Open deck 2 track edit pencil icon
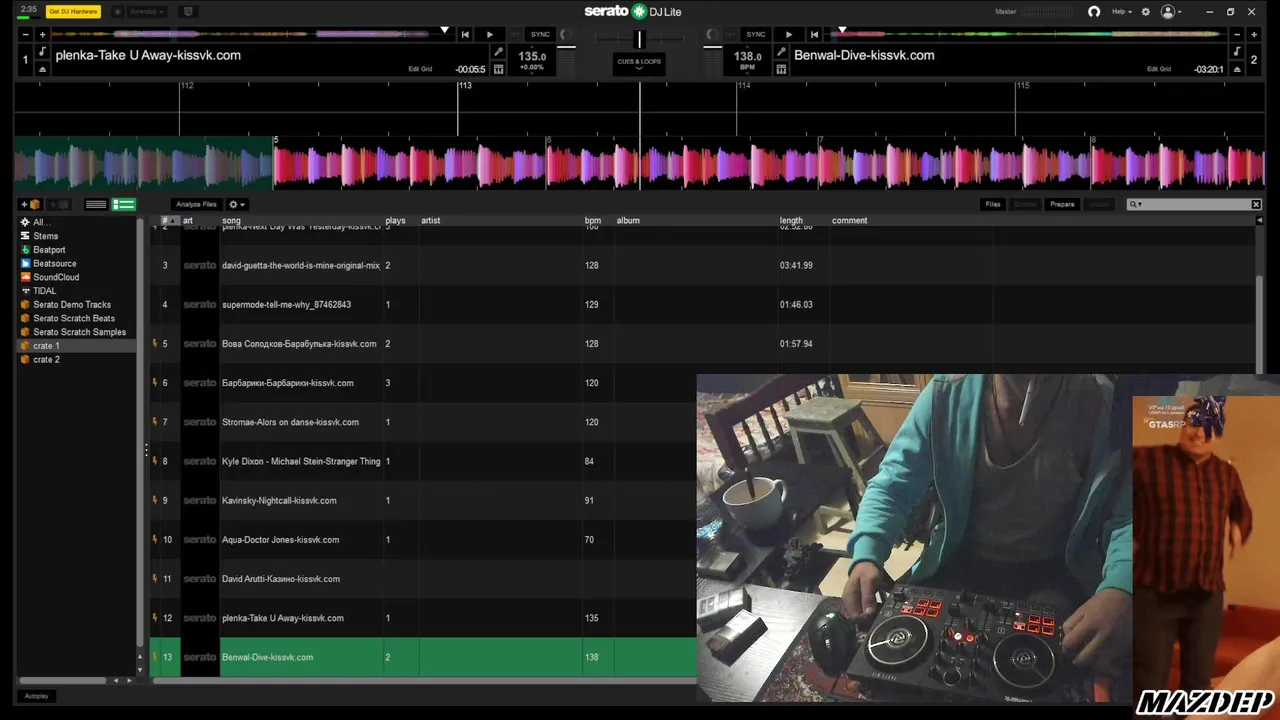 pos(781,51)
